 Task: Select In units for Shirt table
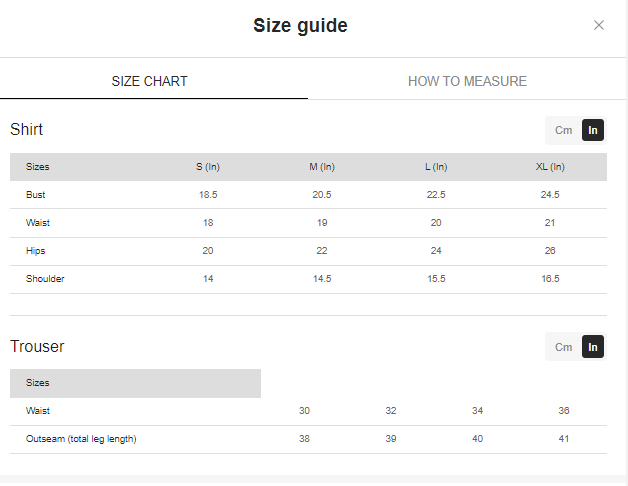(x=593, y=130)
